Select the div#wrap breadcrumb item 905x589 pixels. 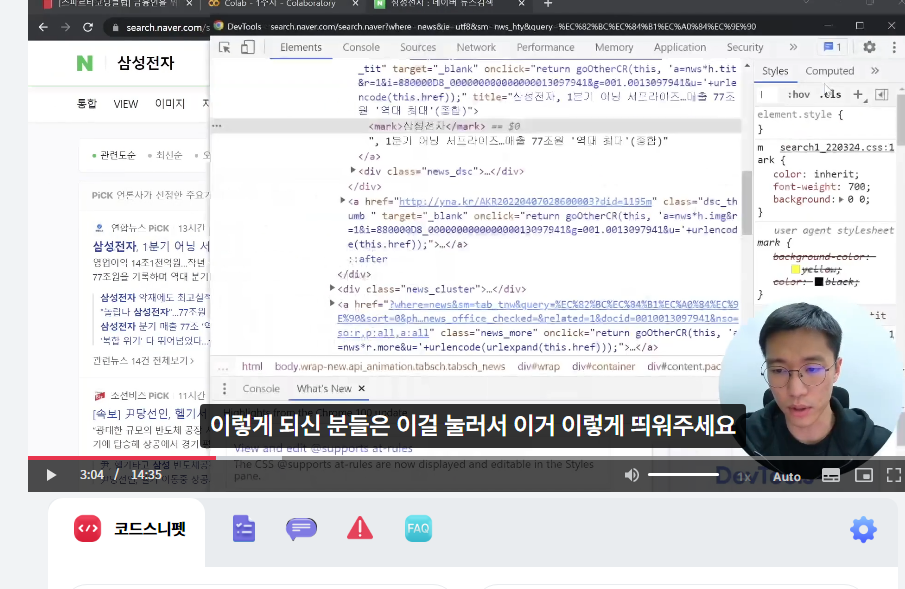pyautogui.click(x=538, y=367)
